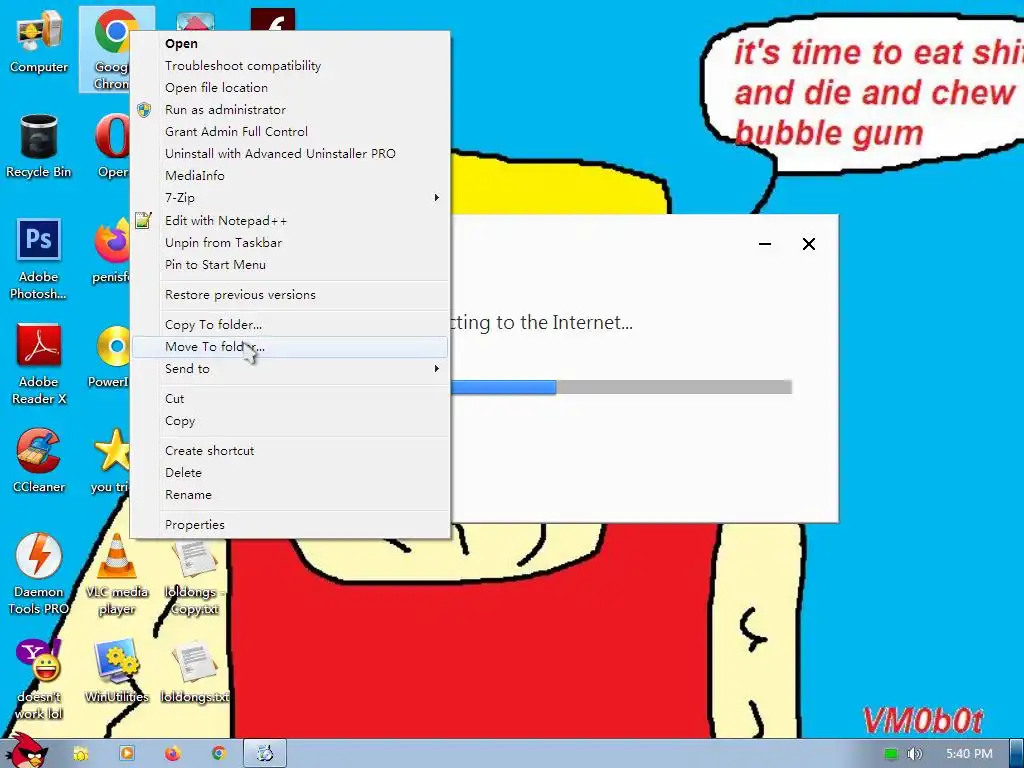Screen dimensions: 1024x768
Task: Choose Restore previous versions
Action: (290, 295)
